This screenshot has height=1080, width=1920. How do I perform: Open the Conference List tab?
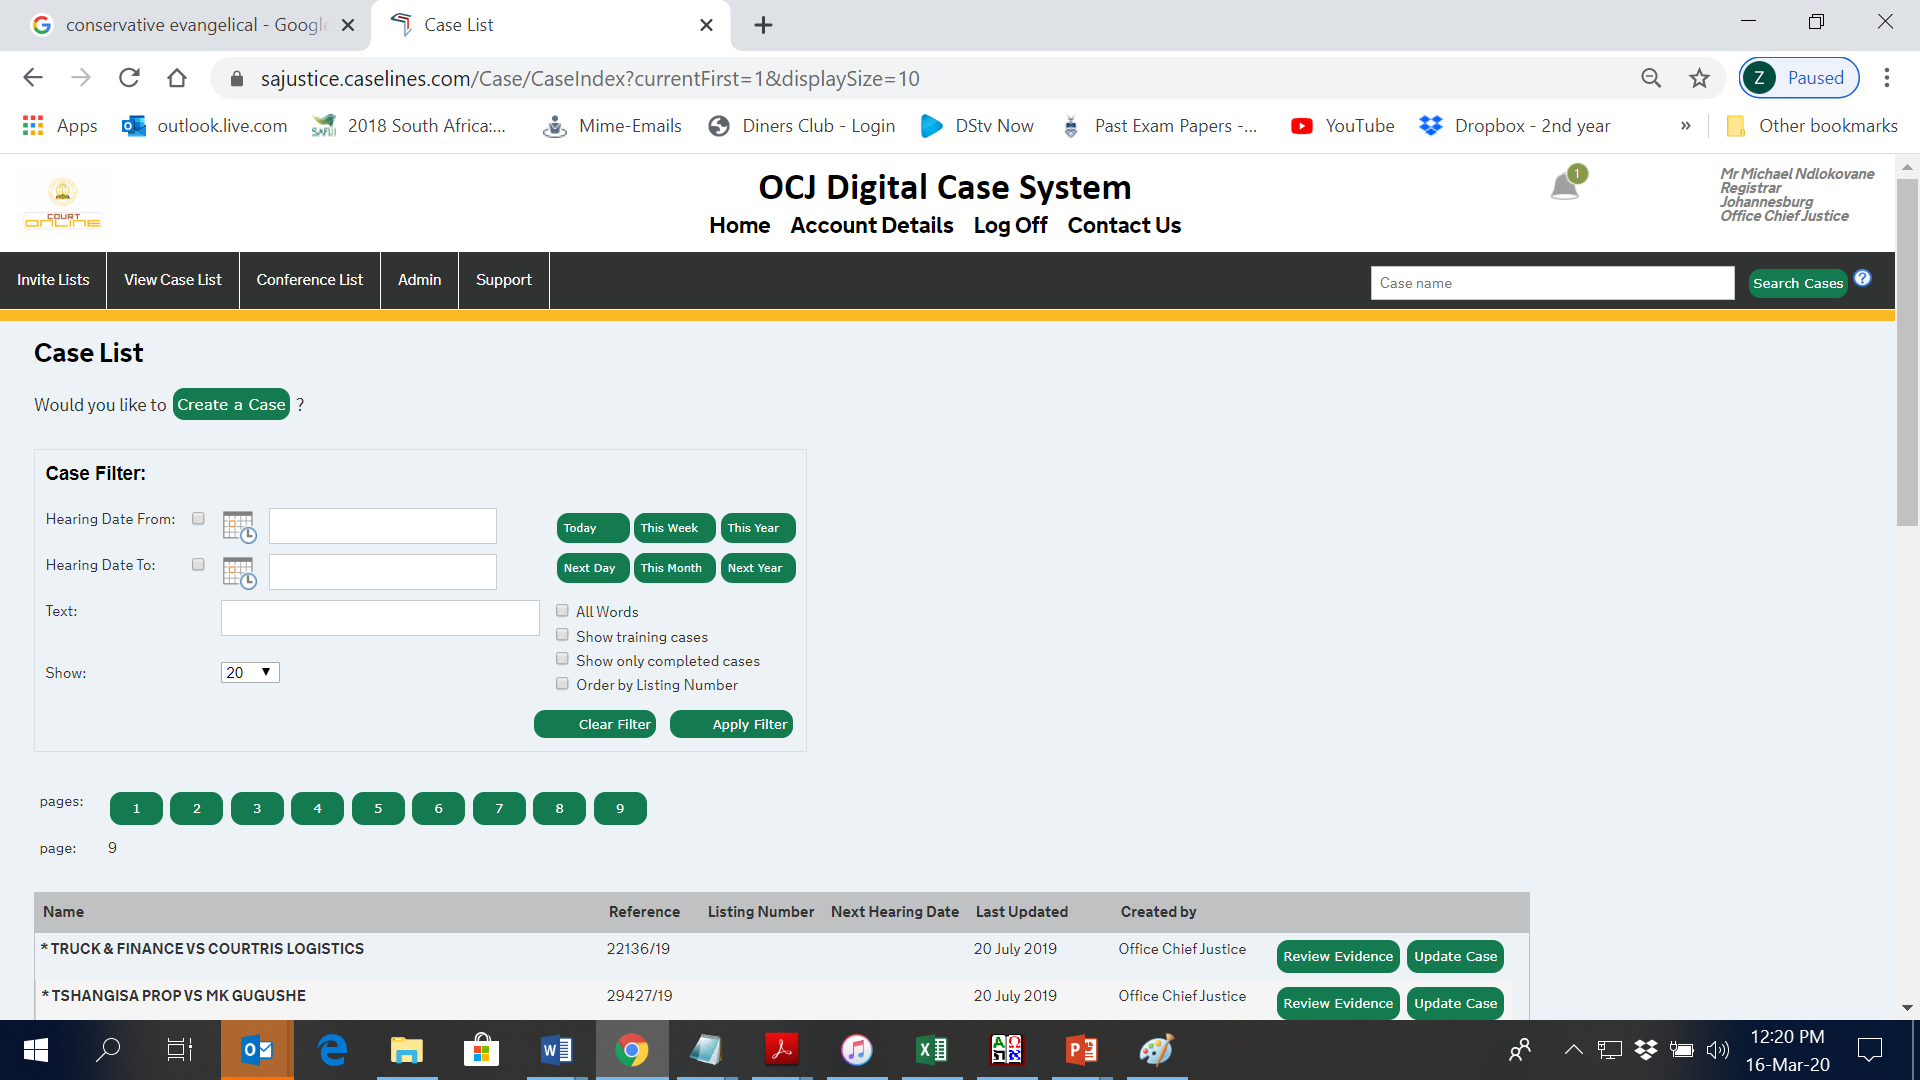[x=310, y=280]
